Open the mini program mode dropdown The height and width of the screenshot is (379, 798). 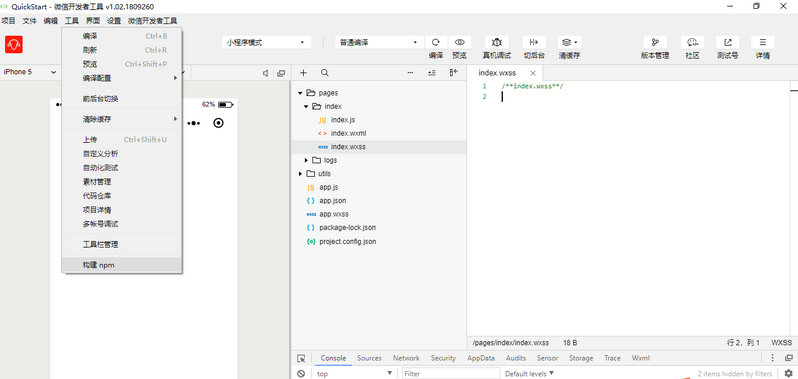click(x=267, y=43)
